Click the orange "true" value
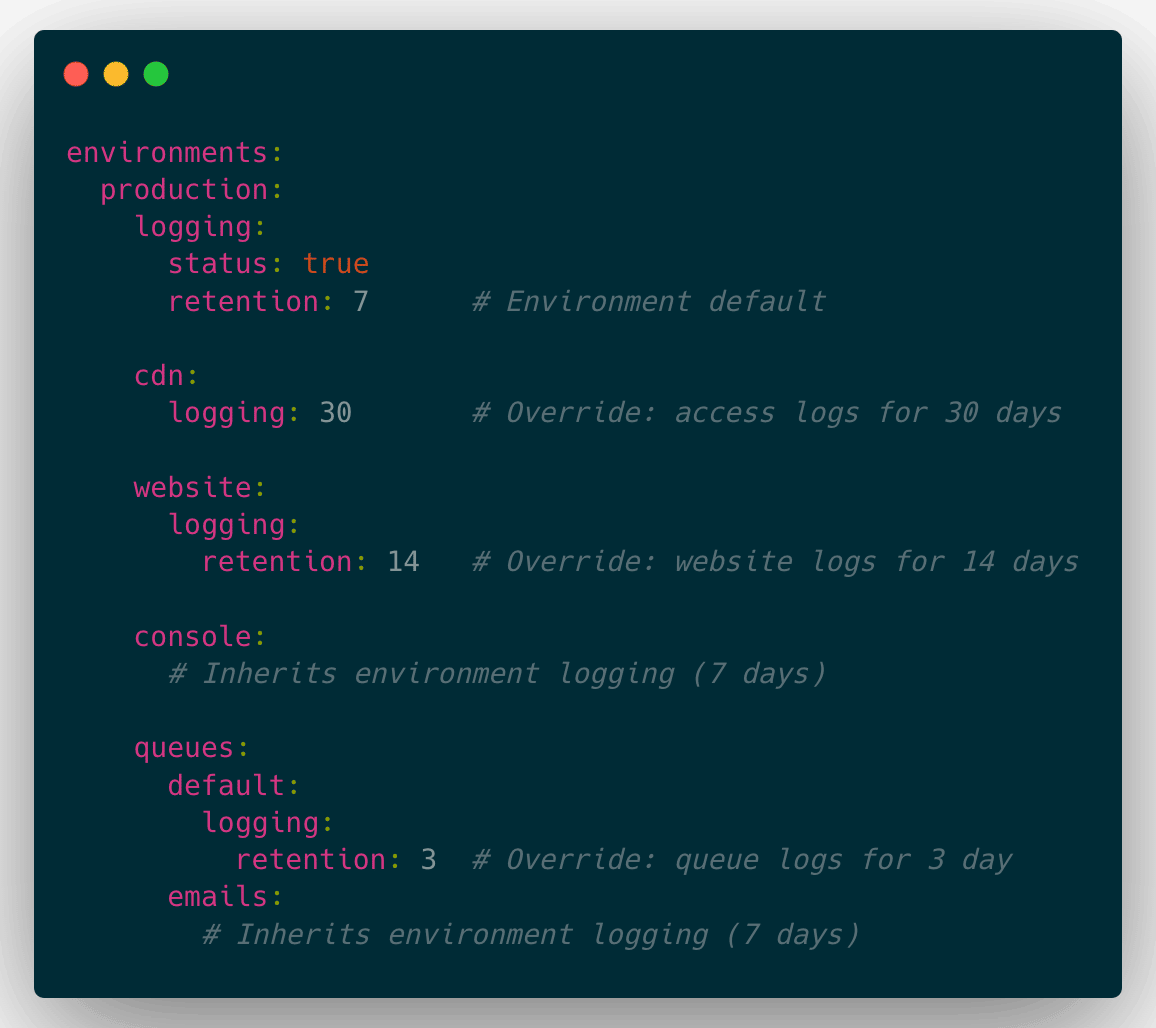 [336, 264]
